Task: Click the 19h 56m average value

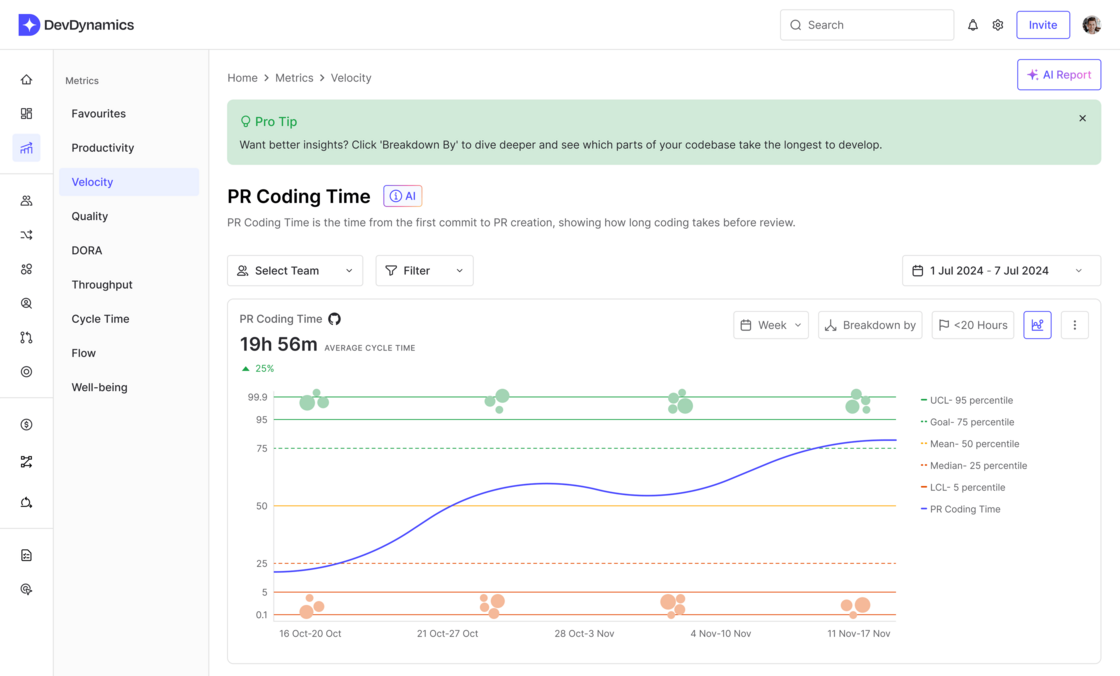Action: coord(278,344)
